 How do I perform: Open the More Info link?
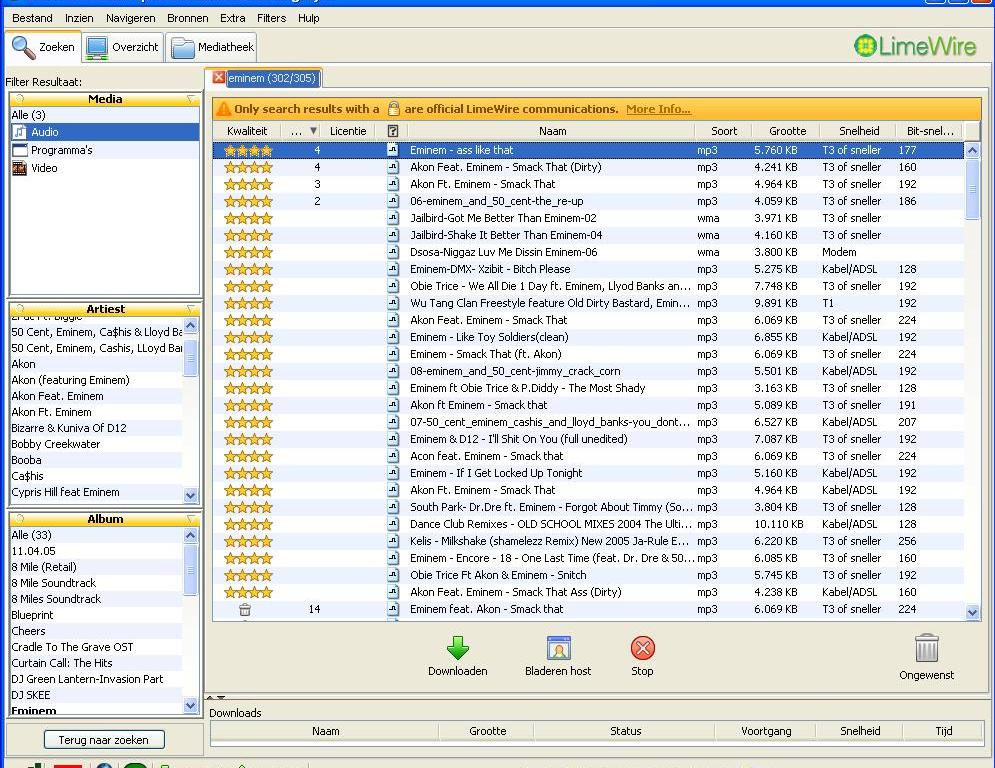[658, 109]
